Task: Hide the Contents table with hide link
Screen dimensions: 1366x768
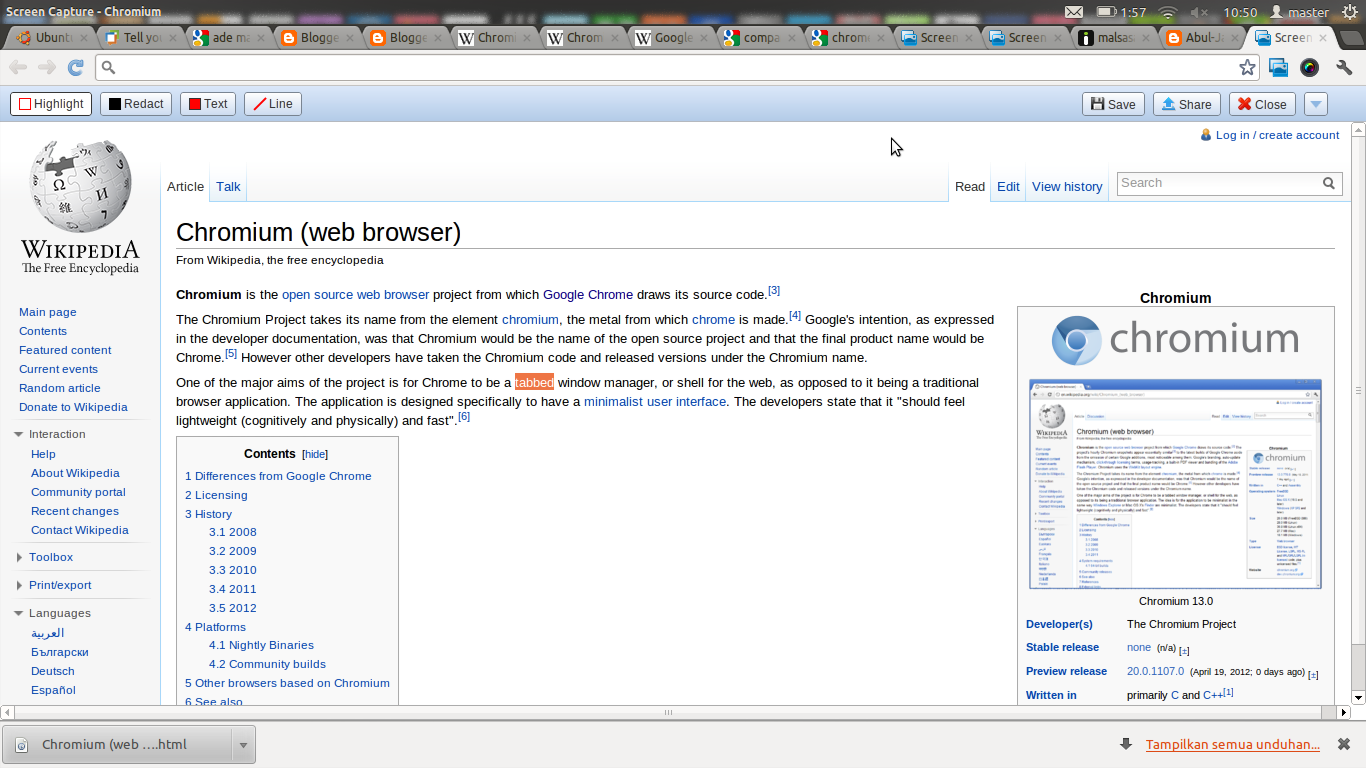Action: (315, 454)
